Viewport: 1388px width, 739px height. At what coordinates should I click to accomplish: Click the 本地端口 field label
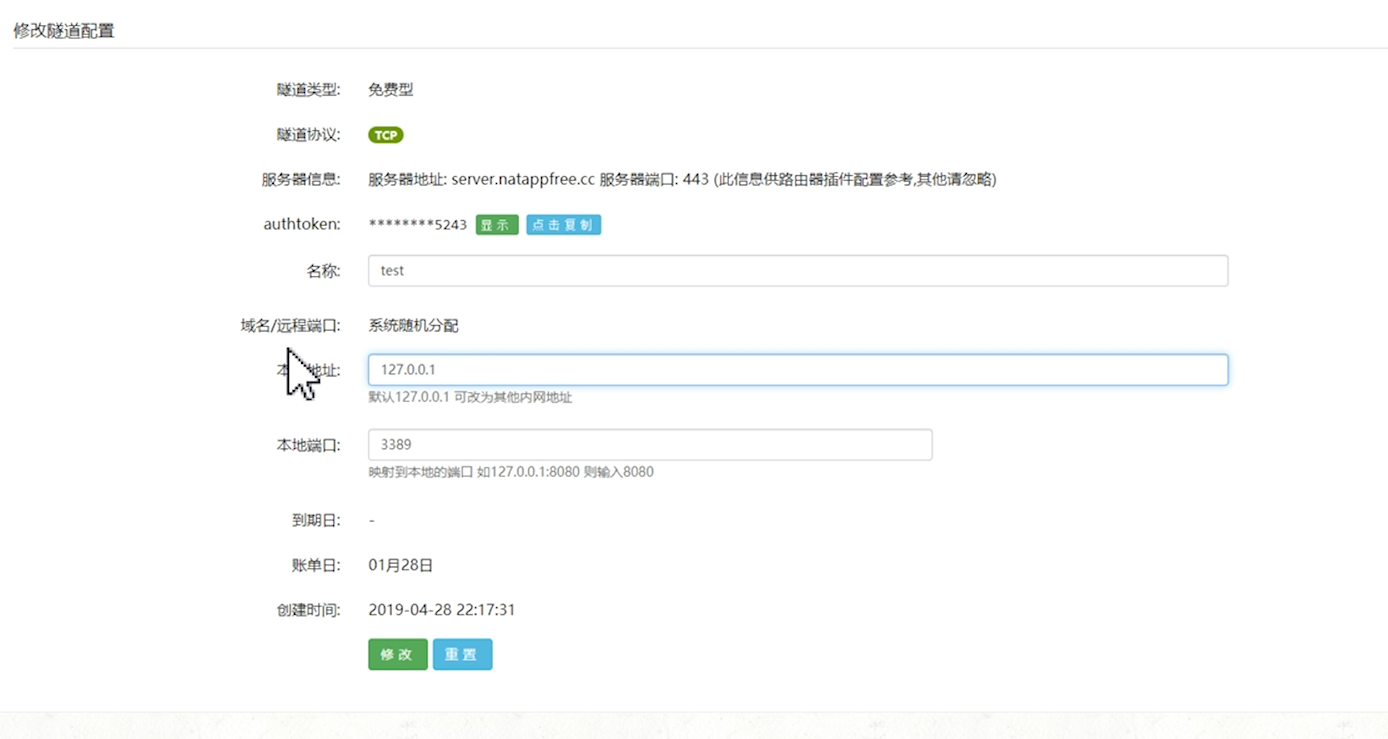pos(308,445)
